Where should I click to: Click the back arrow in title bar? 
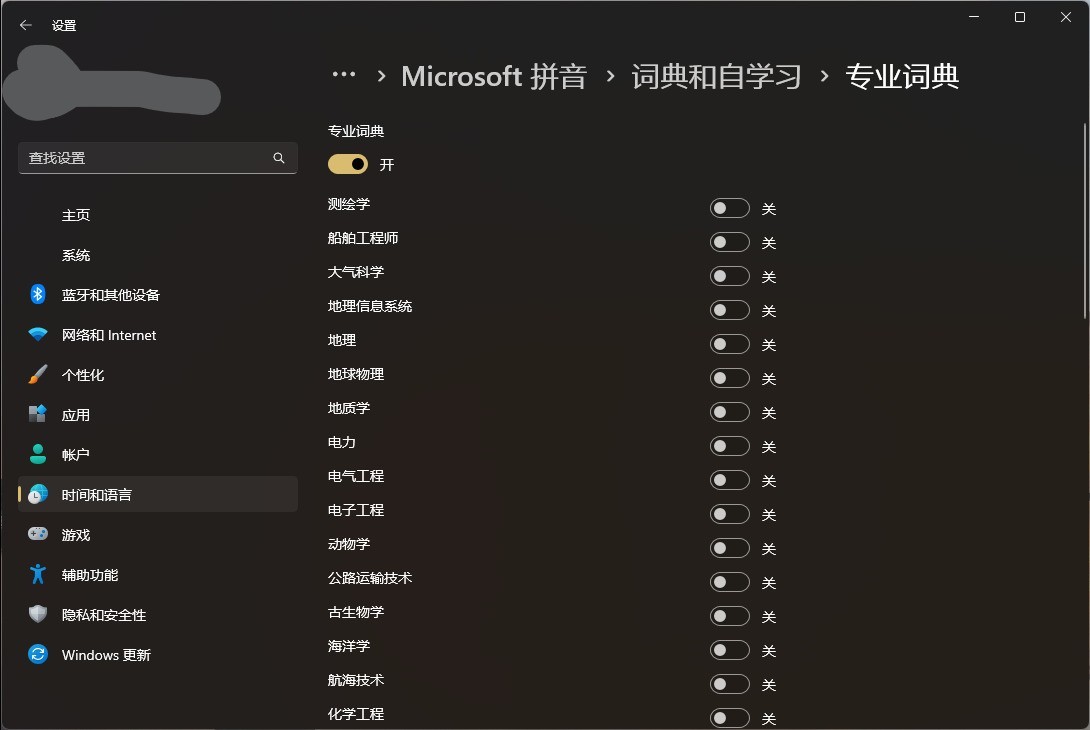pos(26,25)
